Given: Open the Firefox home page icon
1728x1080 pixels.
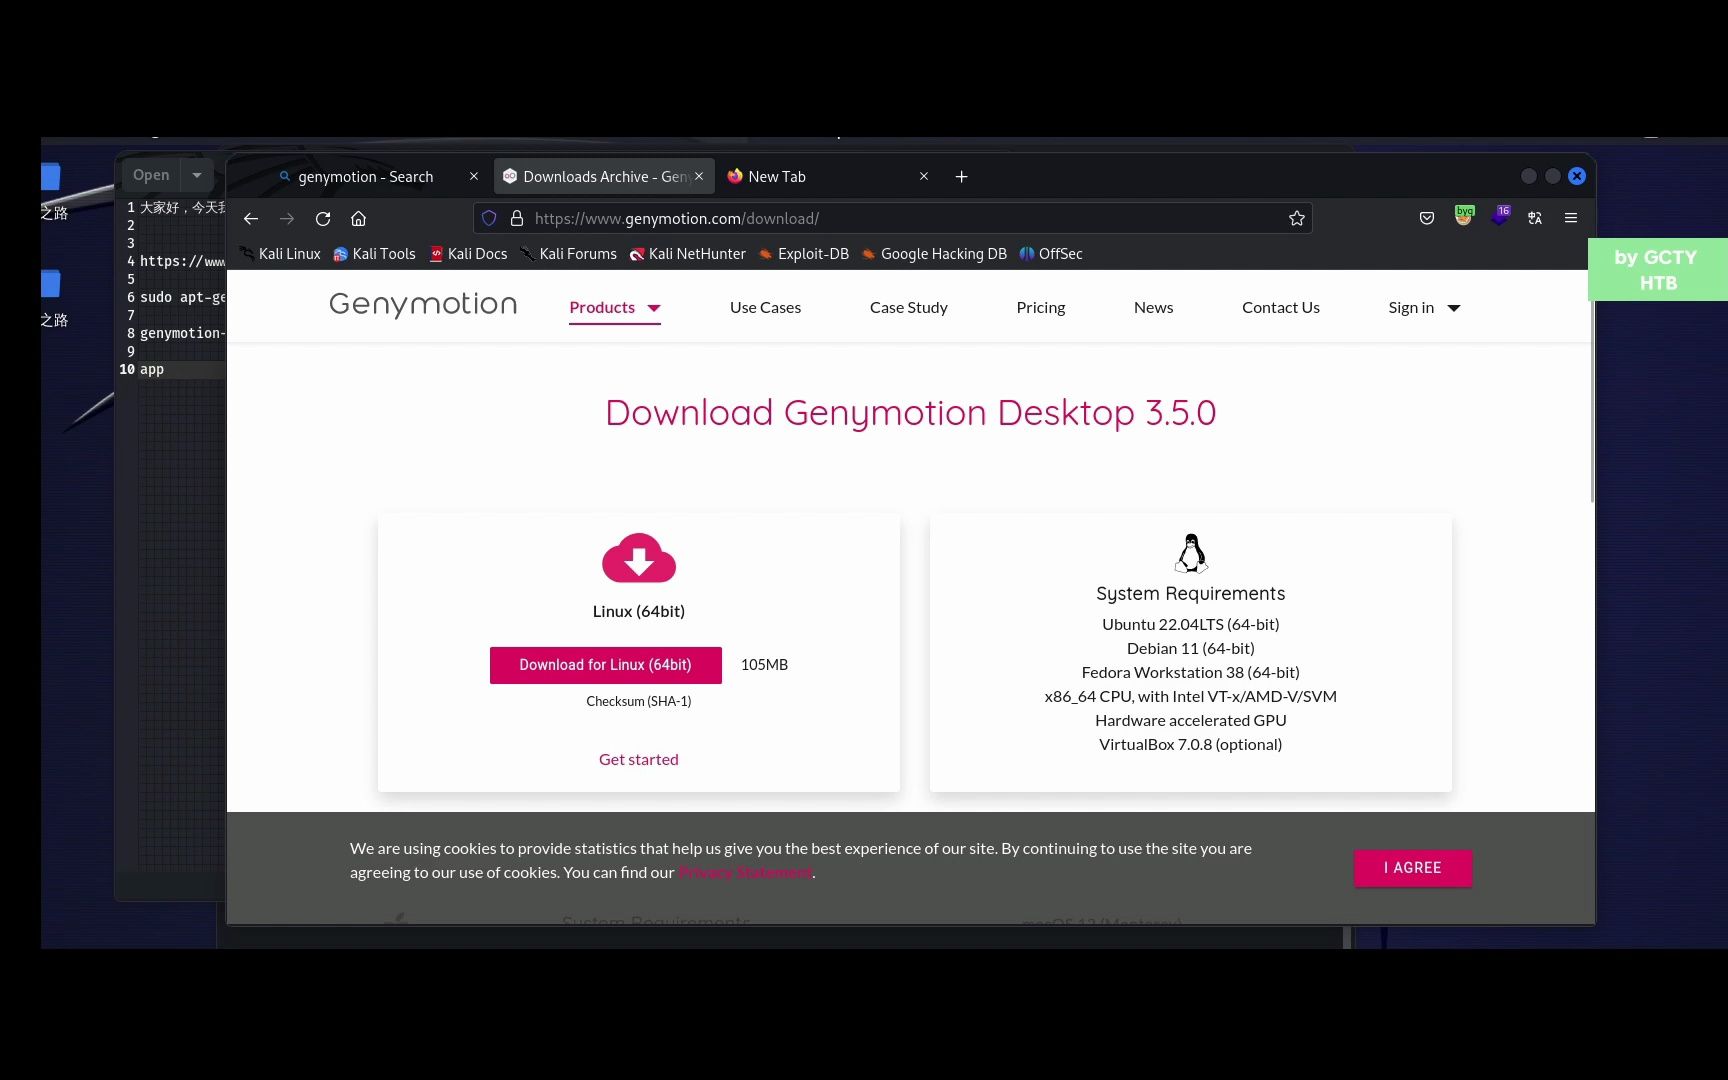Looking at the screenshot, I should click(x=359, y=218).
